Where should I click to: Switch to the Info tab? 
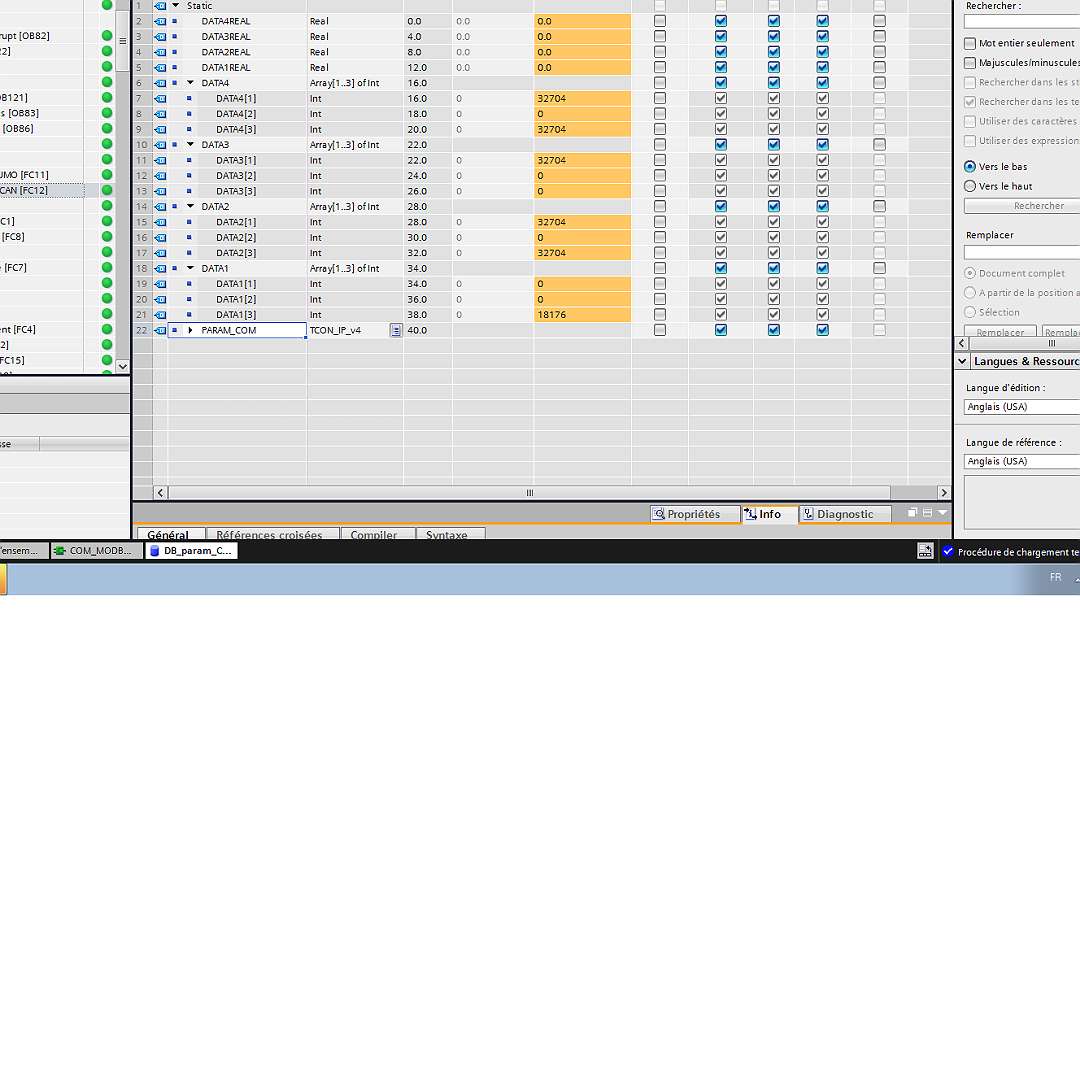[x=769, y=514]
